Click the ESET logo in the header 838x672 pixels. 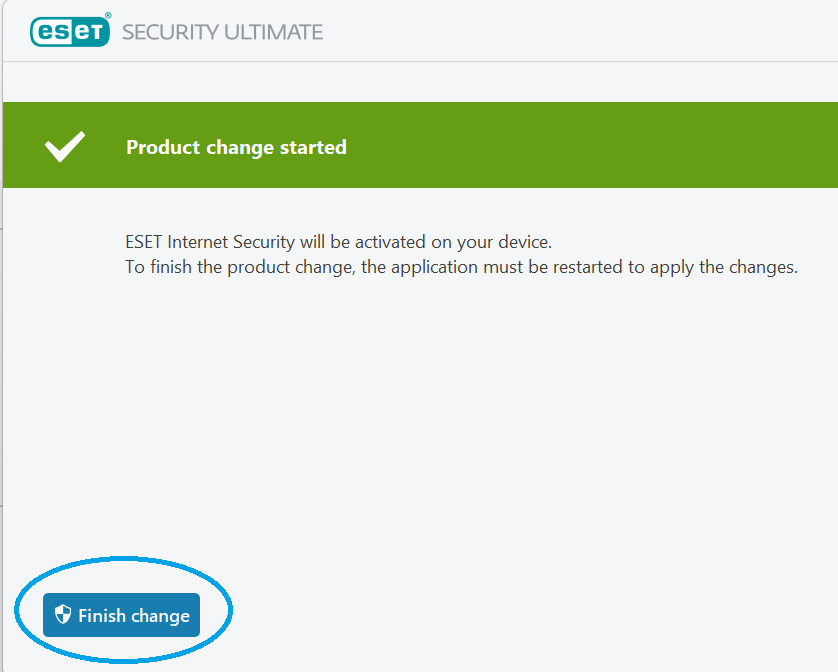pyautogui.click(x=69, y=32)
